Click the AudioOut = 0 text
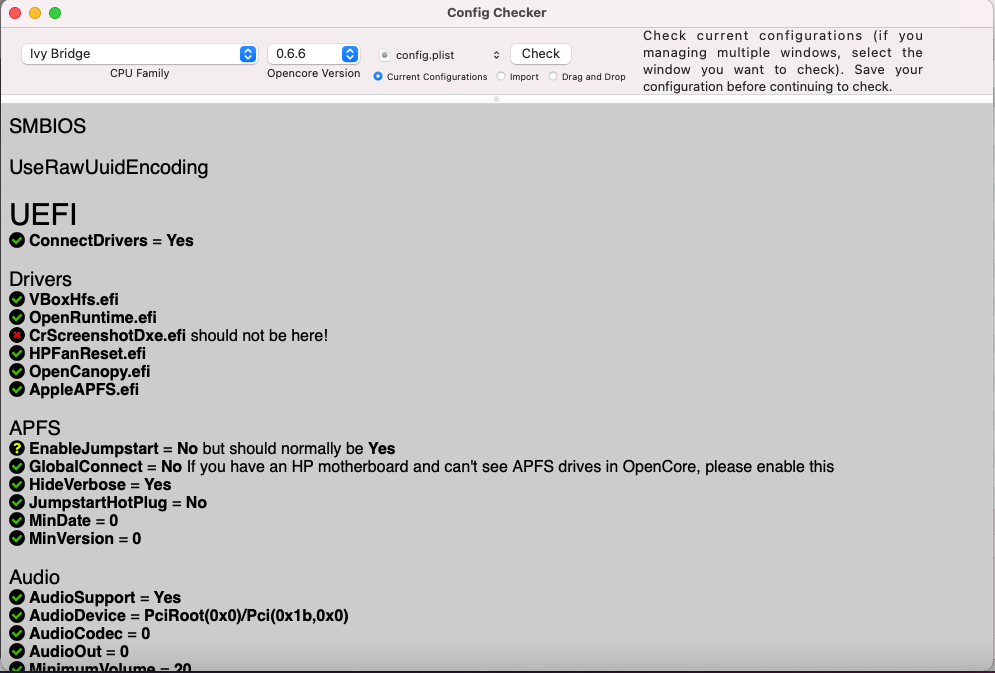Screen dimensions: 995x673 click(79, 651)
